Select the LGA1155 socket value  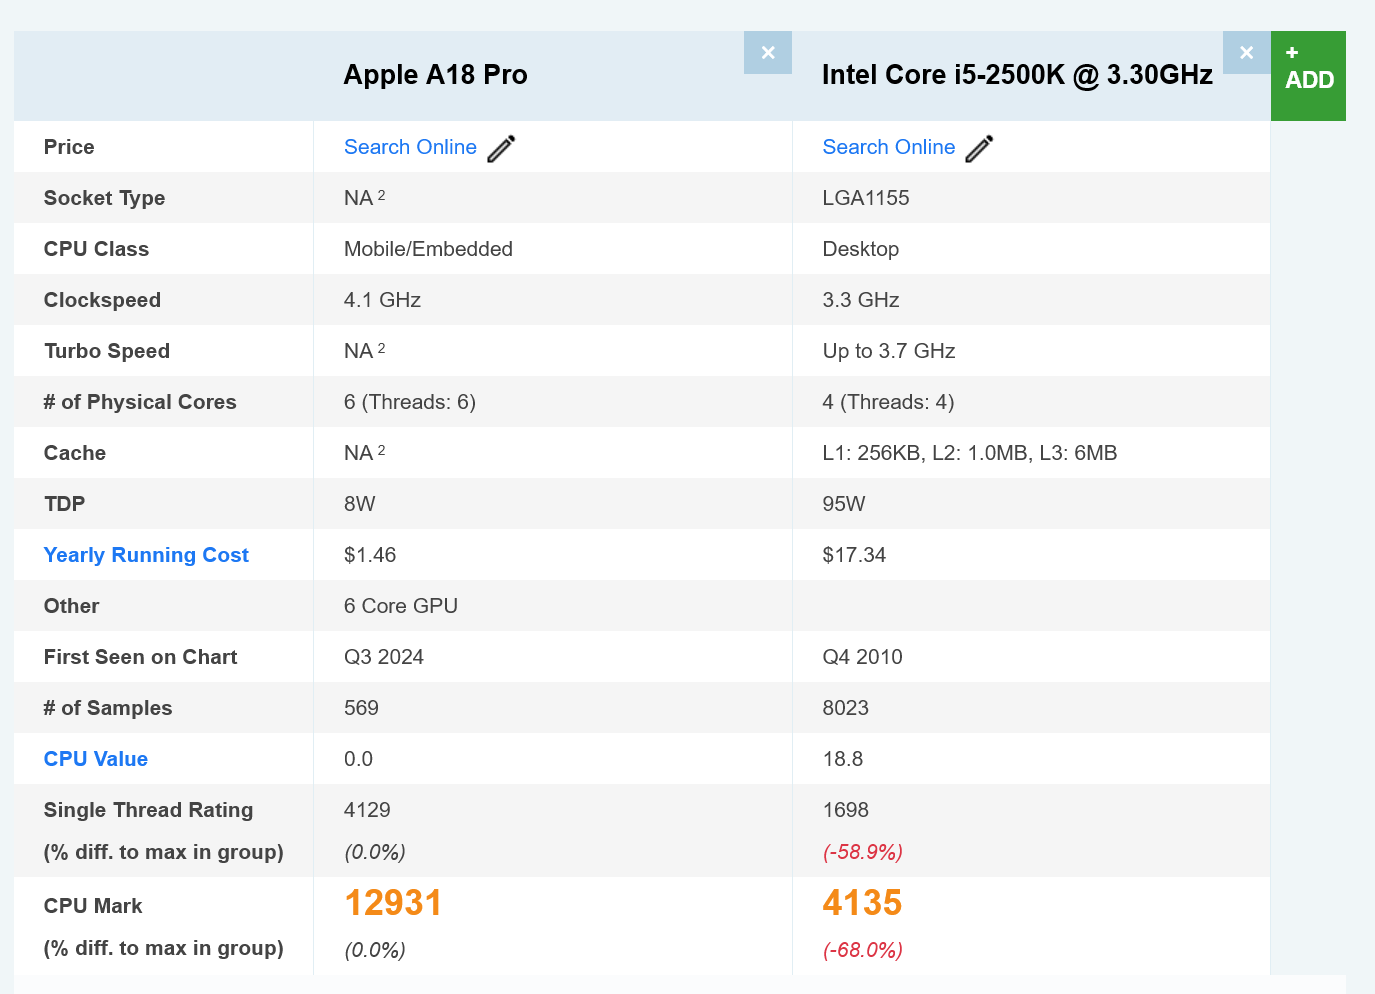coord(866,198)
